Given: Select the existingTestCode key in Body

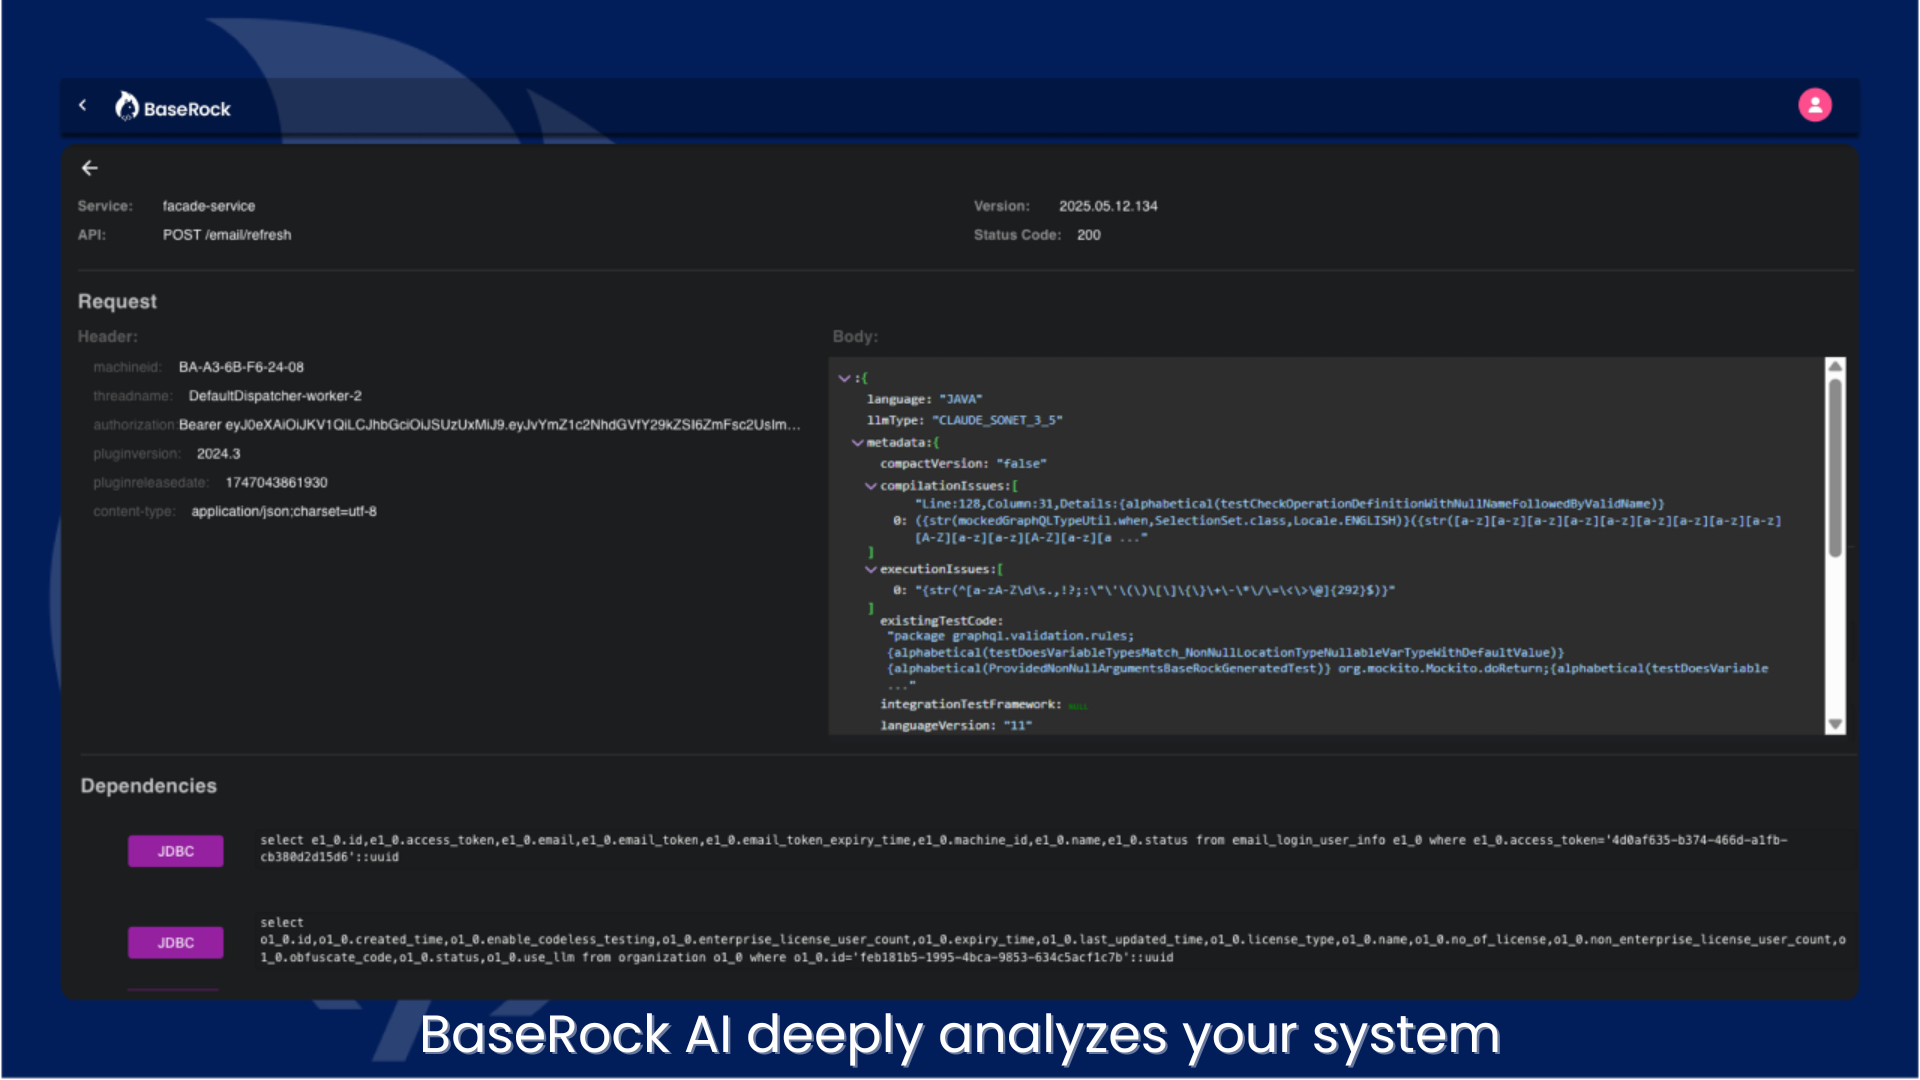Looking at the screenshot, I should click(x=940, y=621).
